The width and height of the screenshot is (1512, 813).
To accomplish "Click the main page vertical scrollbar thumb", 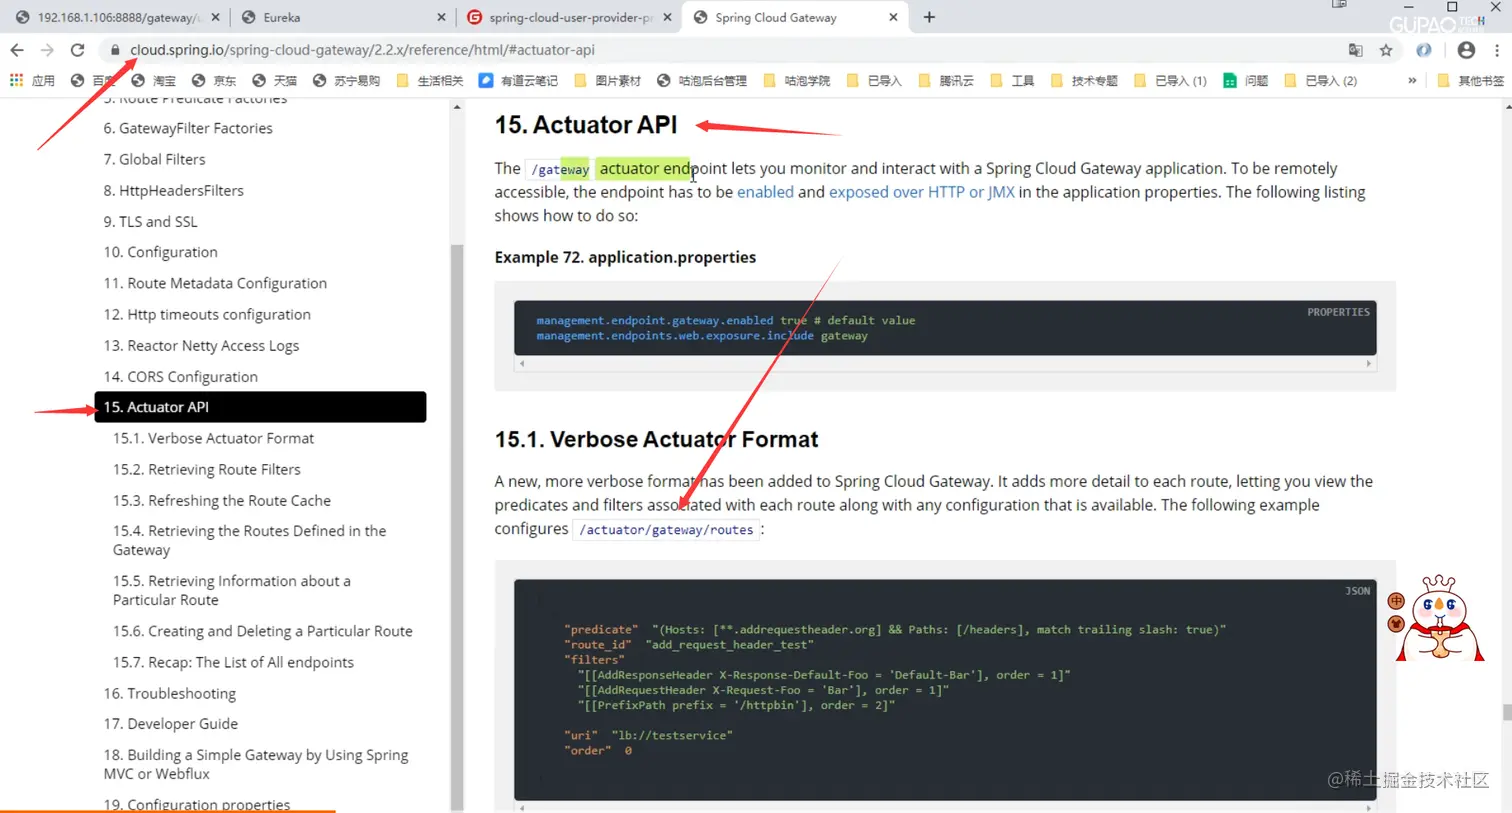I will pos(1506,712).
